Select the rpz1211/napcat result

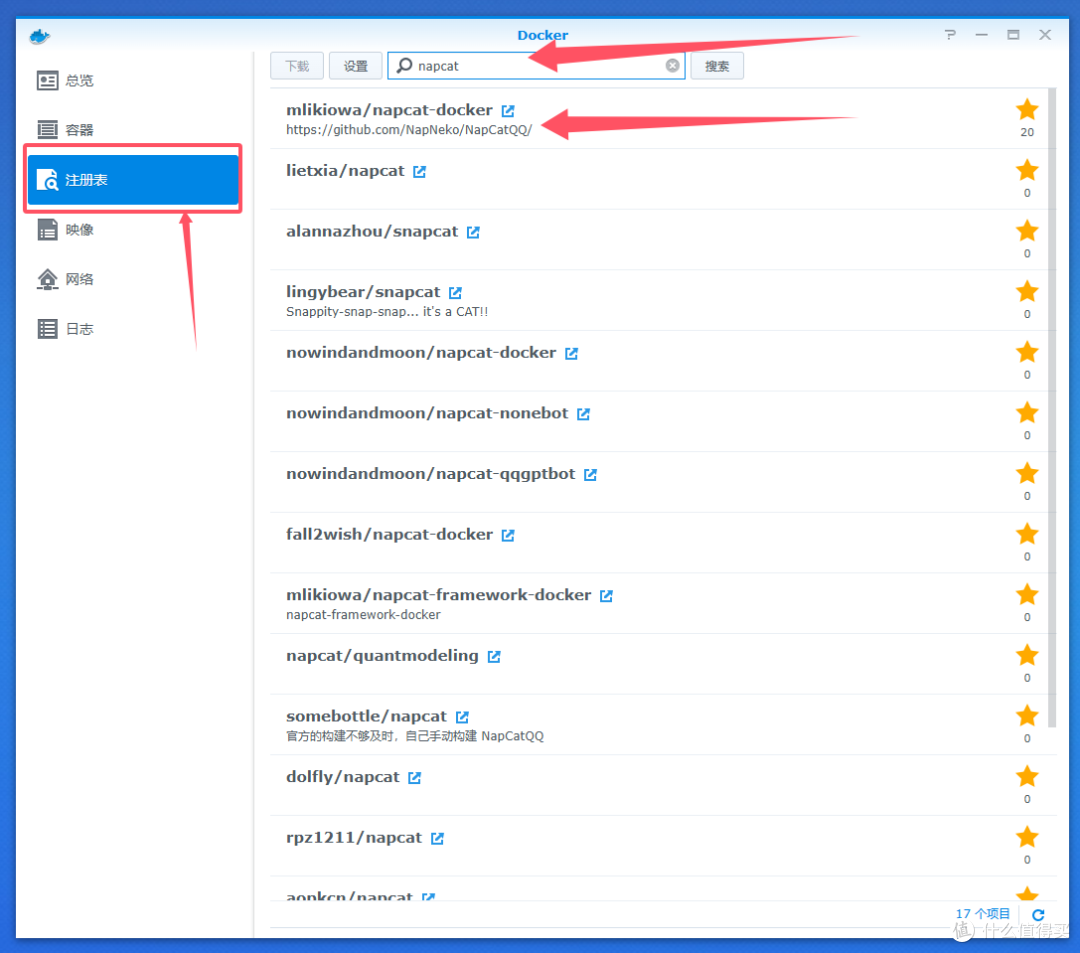(658, 846)
